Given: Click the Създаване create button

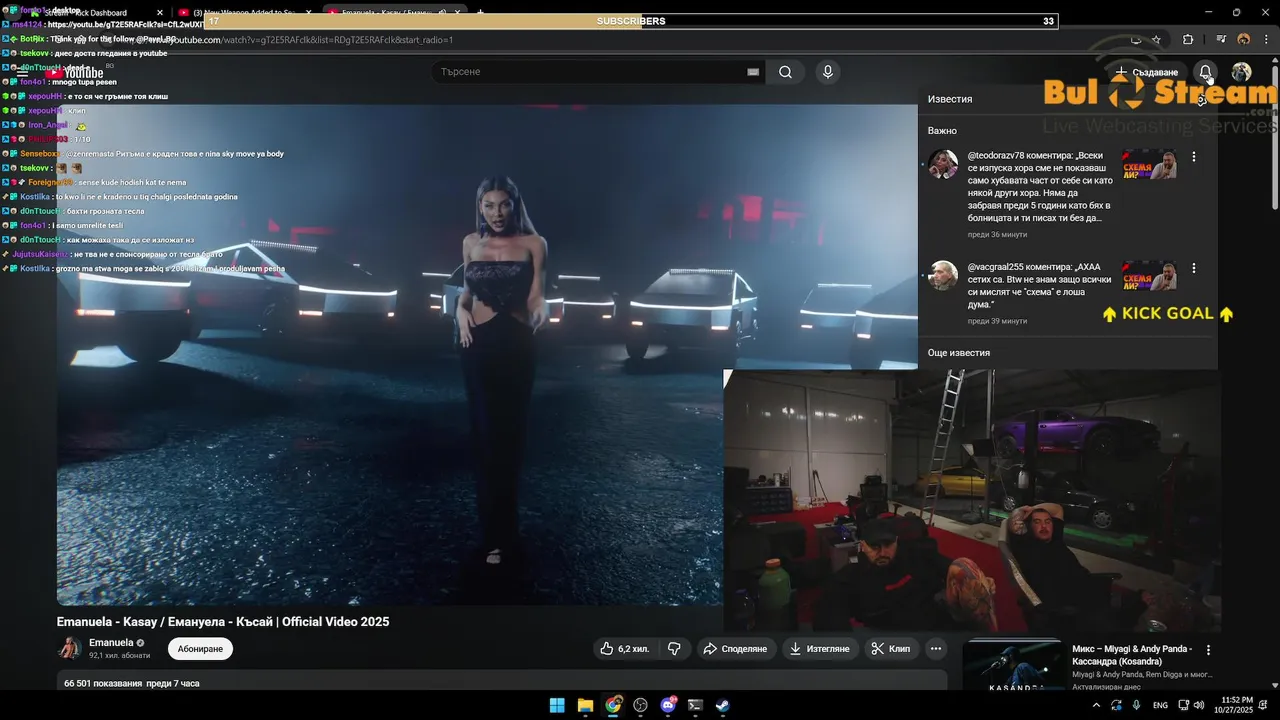Looking at the screenshot, I should click(1147, 72).
